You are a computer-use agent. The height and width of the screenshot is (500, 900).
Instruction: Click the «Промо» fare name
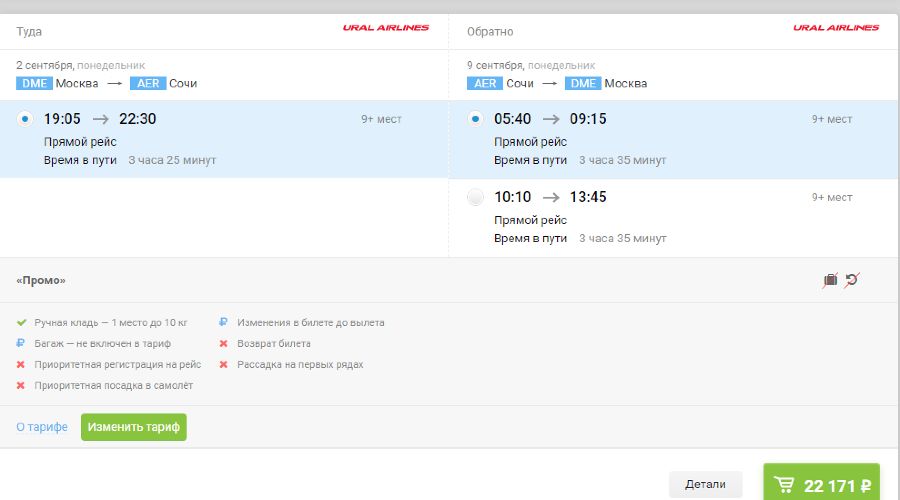[x=41, y=281]
